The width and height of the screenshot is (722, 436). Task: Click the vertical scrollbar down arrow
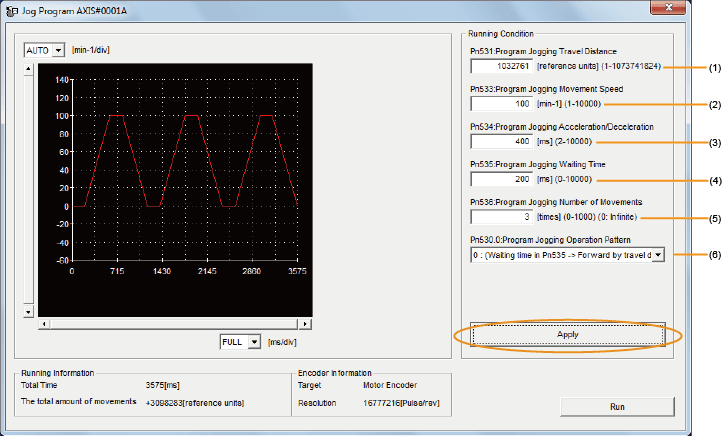pos(29,312)
